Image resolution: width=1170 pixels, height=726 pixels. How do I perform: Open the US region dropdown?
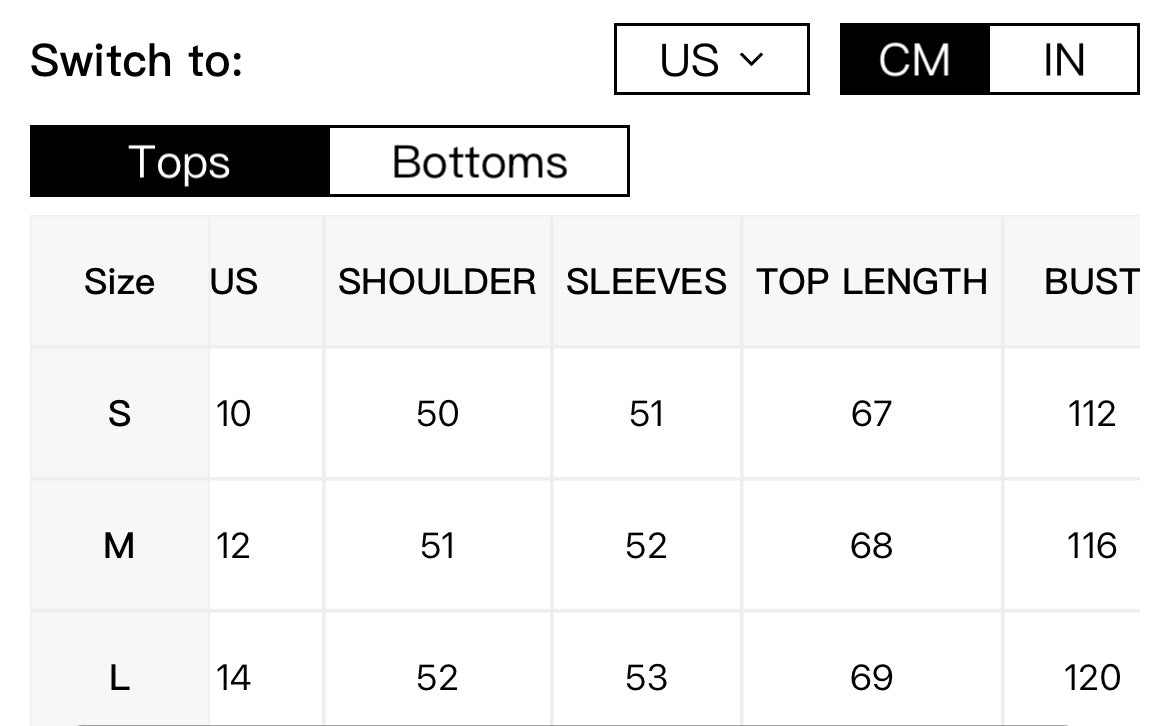click(x=711, y=59)
